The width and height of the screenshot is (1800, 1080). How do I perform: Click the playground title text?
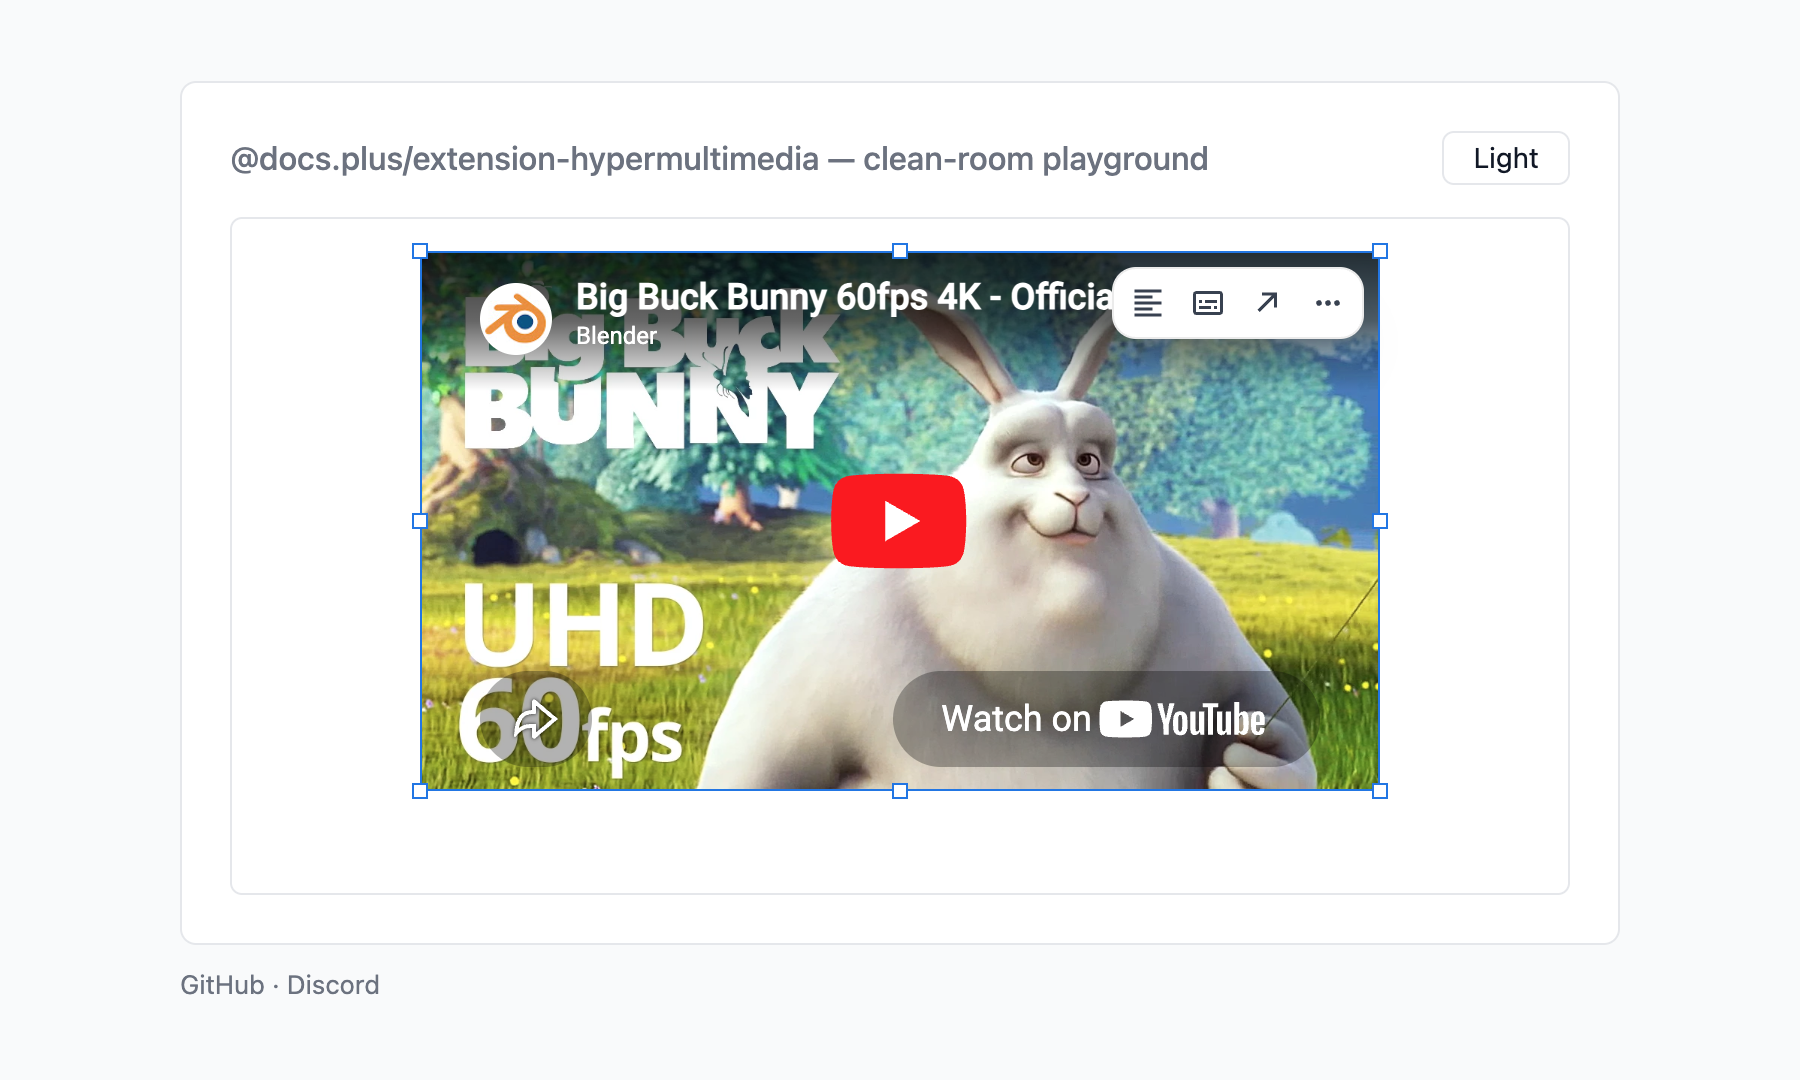click(x=719, y=159)
